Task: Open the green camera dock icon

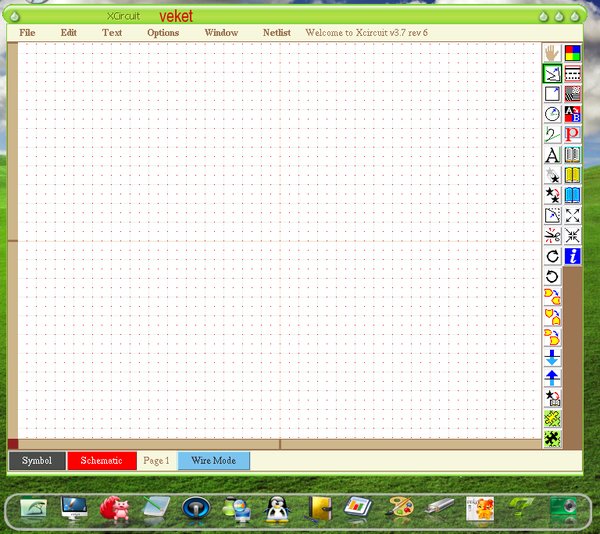Action: [562, 509]
